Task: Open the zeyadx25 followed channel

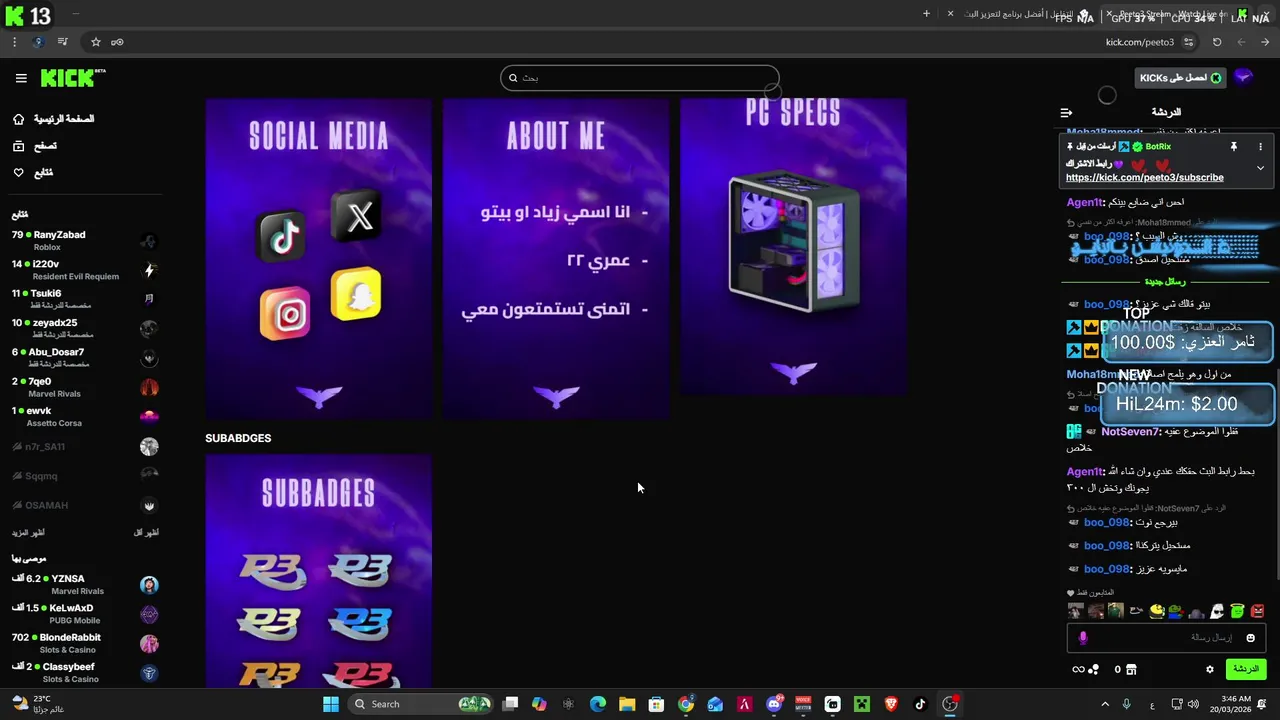Action: click(84, 329)
